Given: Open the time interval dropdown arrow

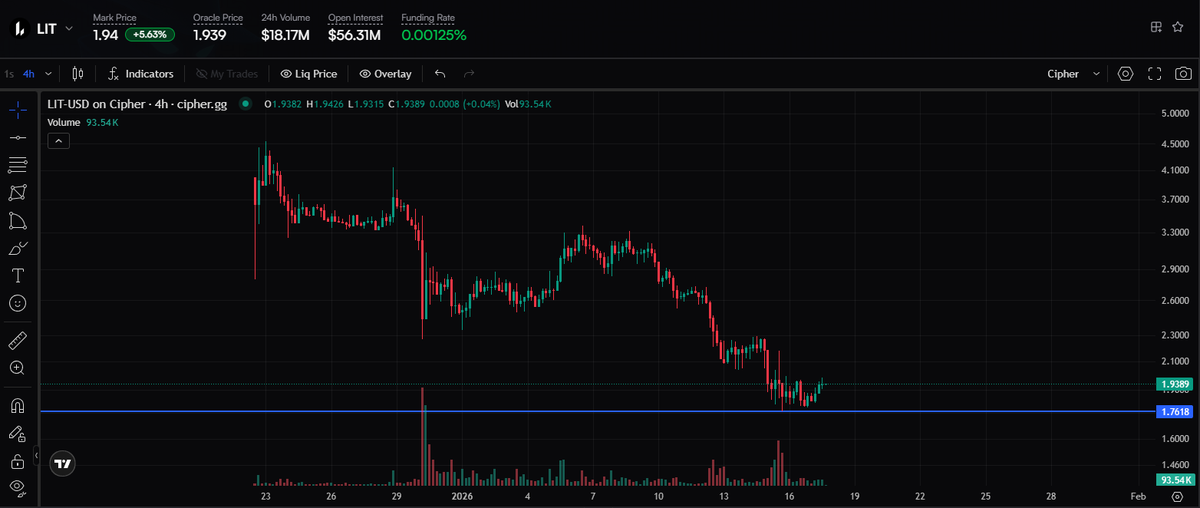Looking at the screenshot, I should coord(47,74).
